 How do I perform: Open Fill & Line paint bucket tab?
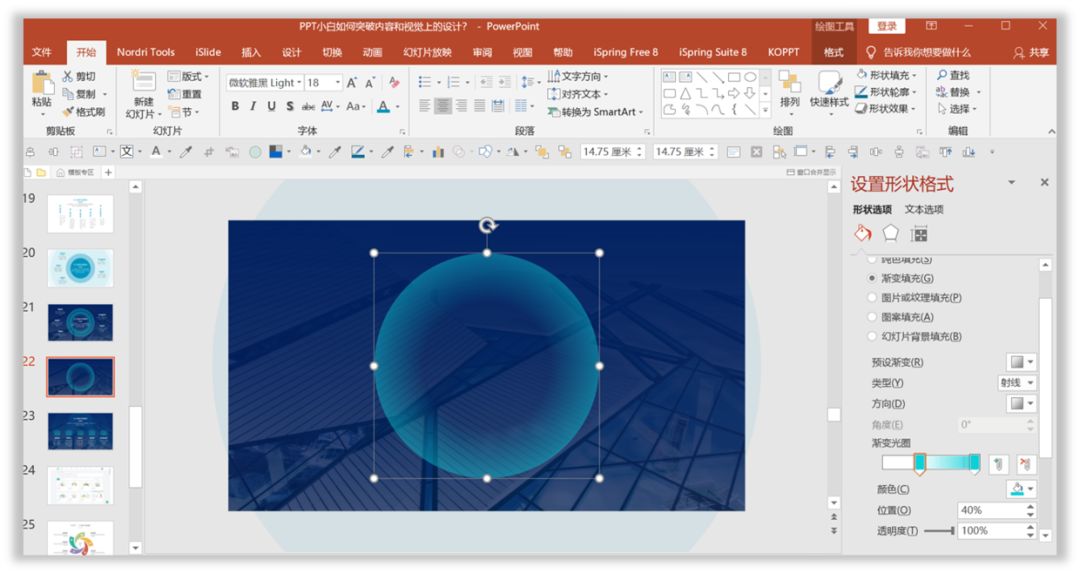(862, 234)
